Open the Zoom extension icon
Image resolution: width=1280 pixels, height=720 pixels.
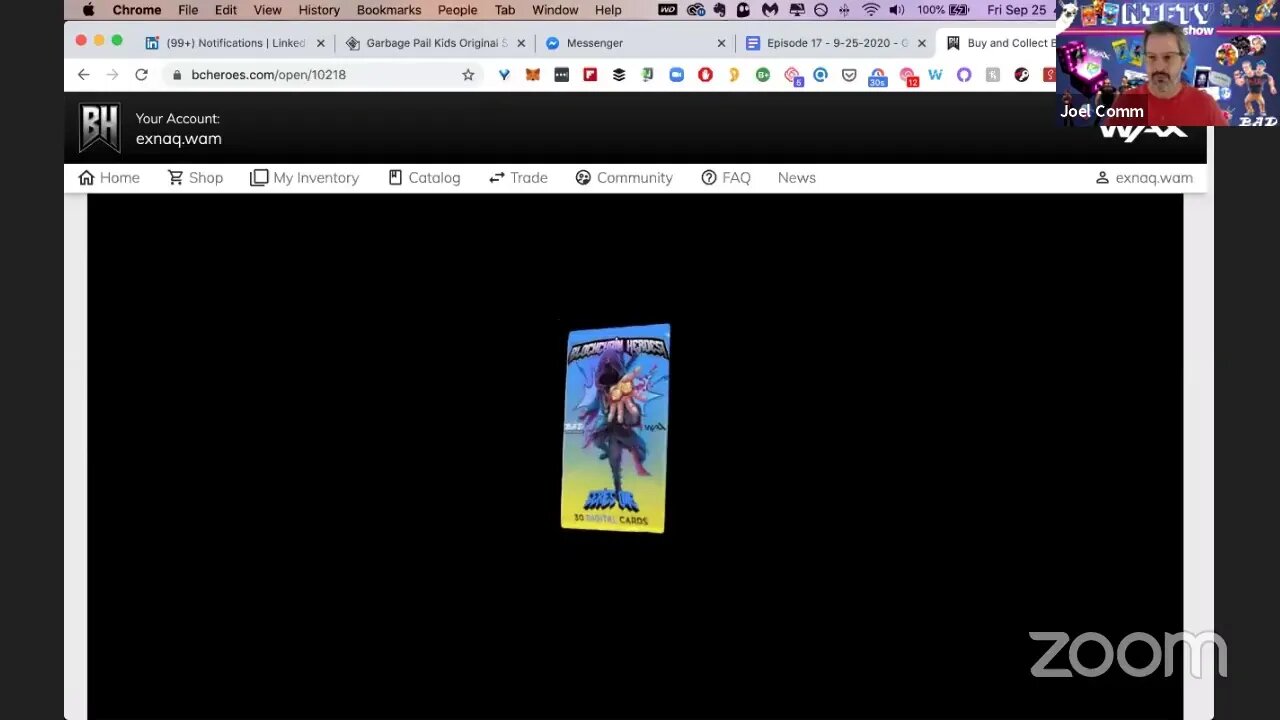(x=677, y=74)
